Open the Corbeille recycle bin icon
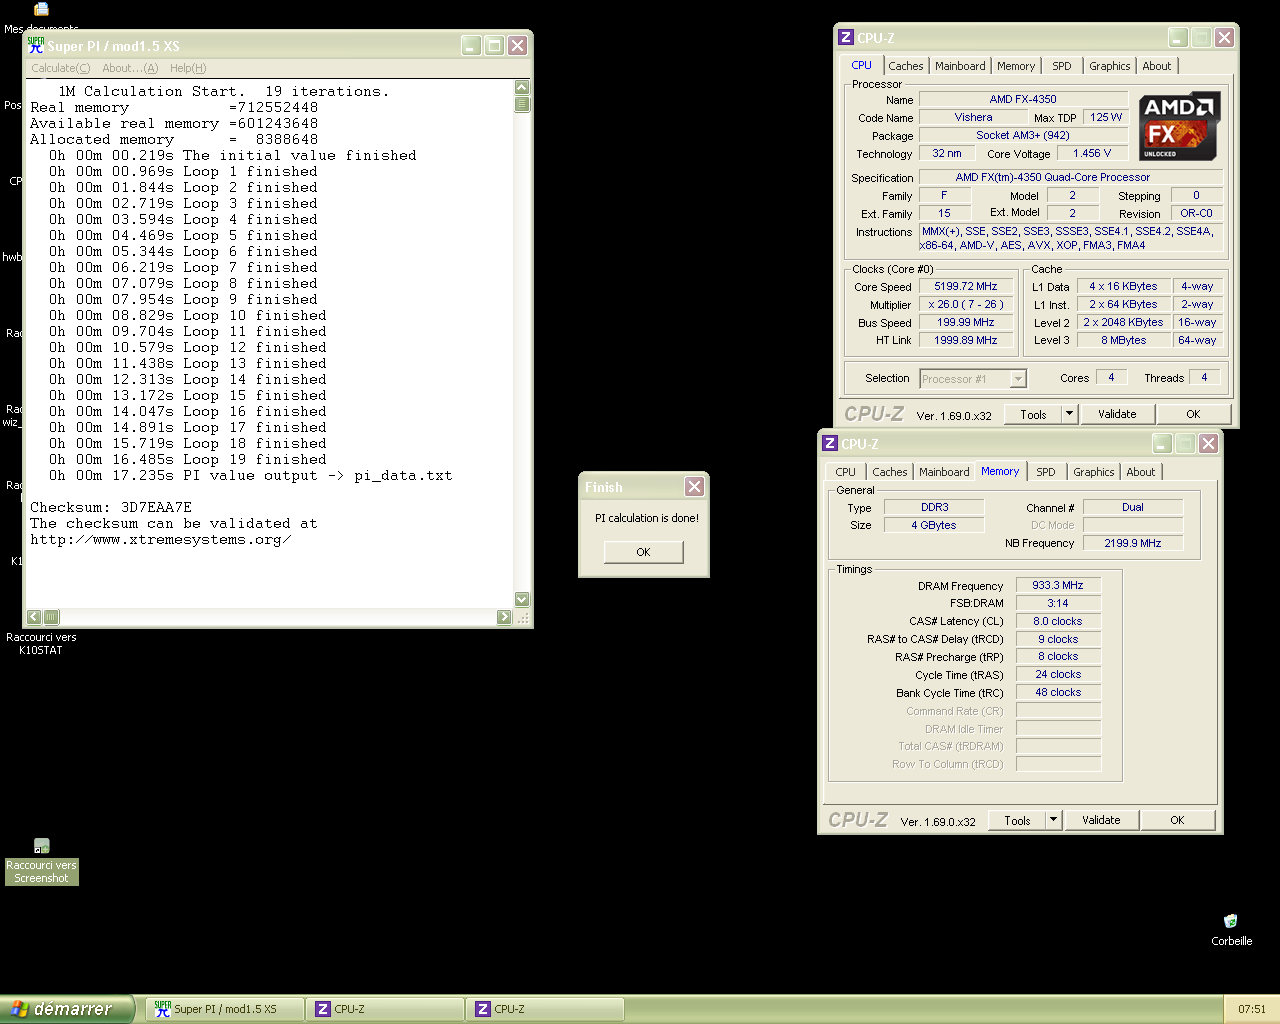This screenshot has height=1024, width=1280. click(1231, 928)
